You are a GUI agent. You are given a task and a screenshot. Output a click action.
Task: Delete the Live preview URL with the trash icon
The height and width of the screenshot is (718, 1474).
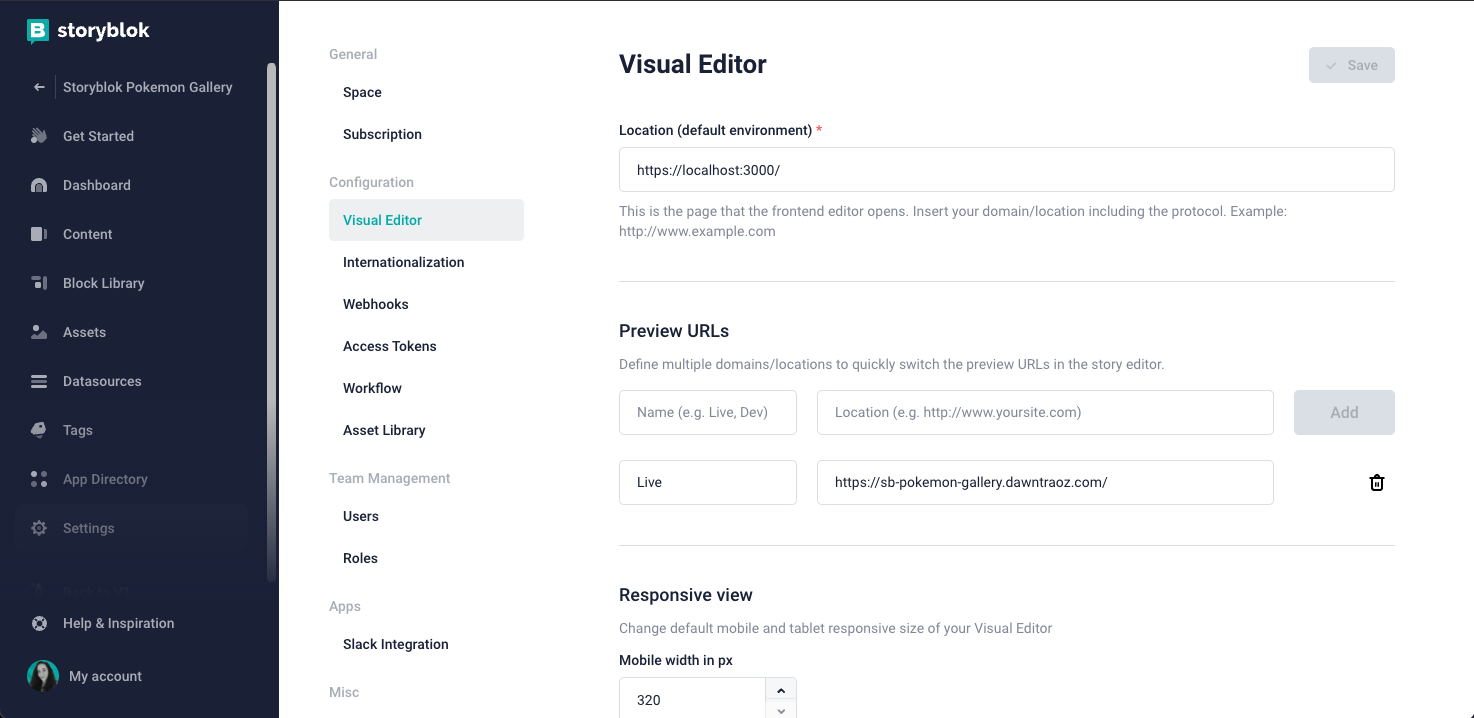coord(1377,482)
